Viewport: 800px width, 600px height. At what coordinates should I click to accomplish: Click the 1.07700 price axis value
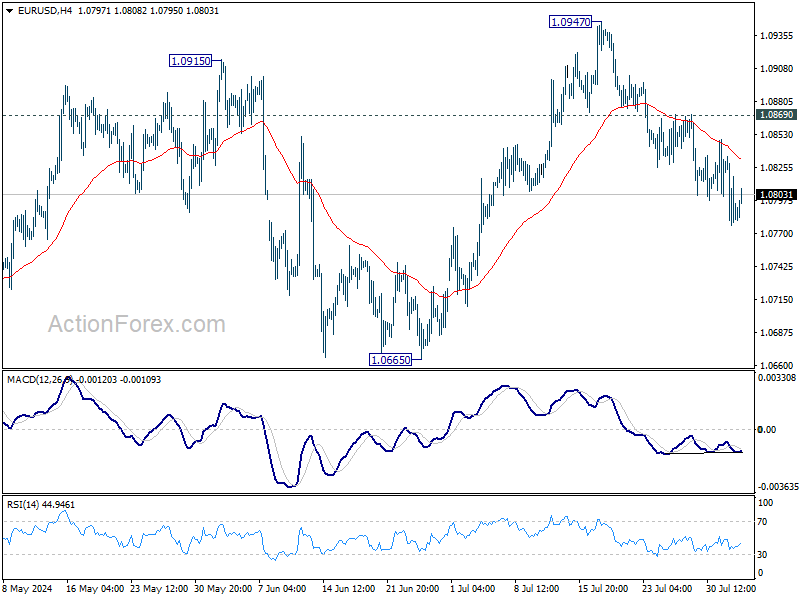pos(777,234)
